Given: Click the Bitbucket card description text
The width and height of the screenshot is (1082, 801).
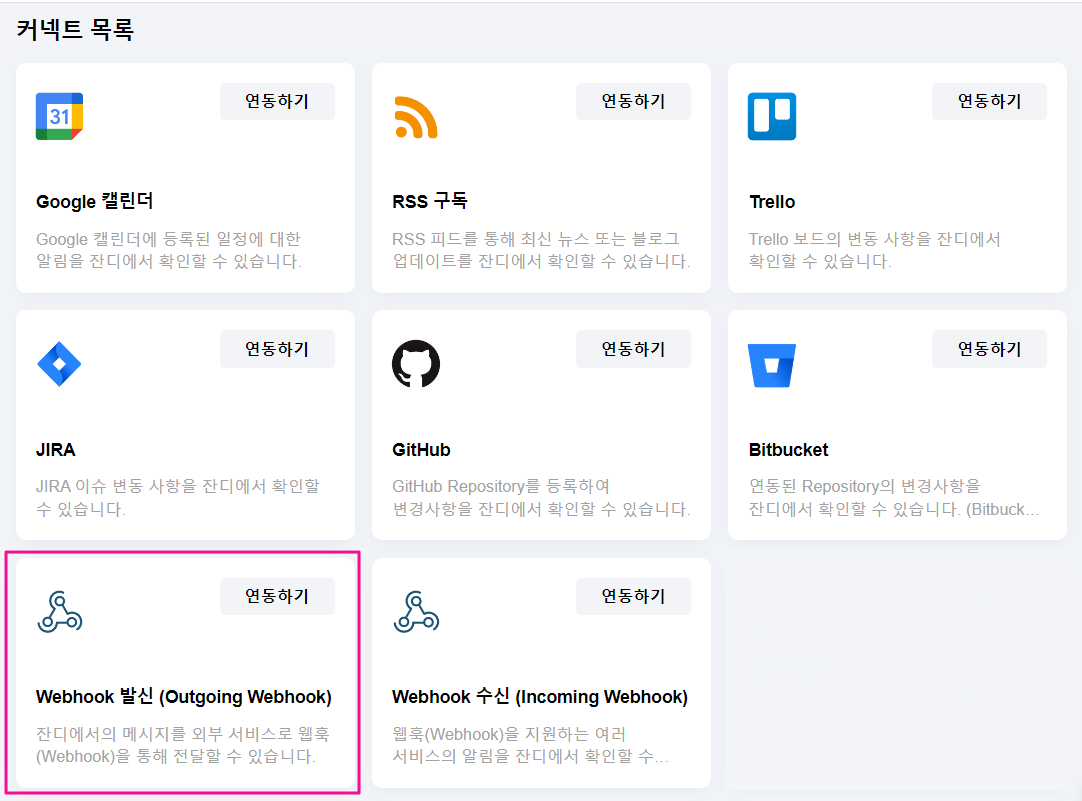Looking at the screenshot, I should [x=894, y=498].
